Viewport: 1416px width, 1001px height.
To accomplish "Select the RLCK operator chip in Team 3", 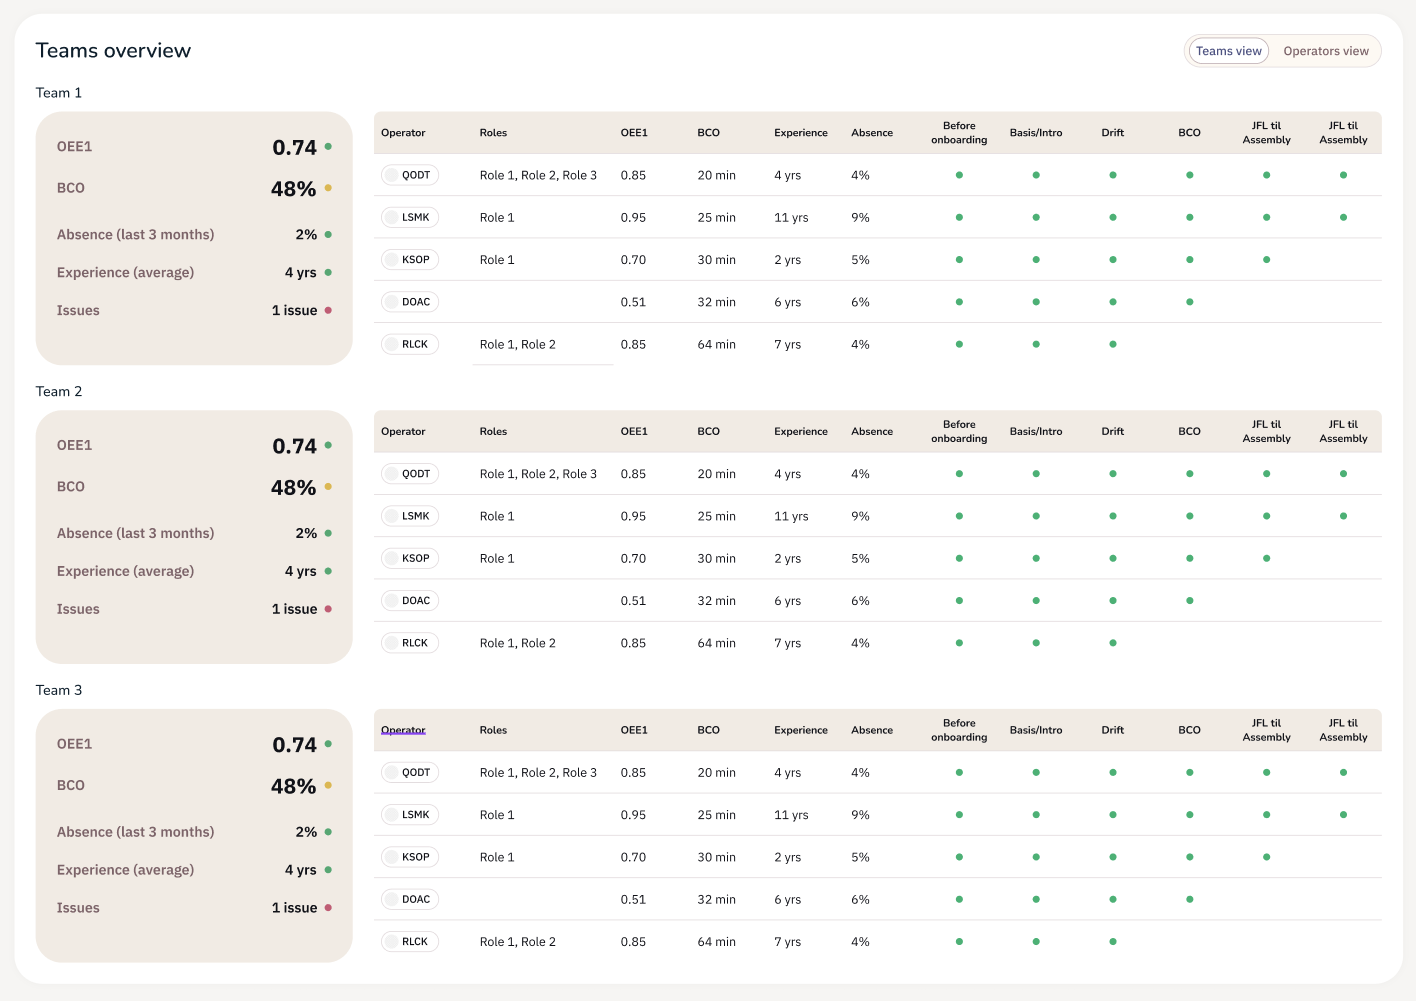I will (410, 941).
